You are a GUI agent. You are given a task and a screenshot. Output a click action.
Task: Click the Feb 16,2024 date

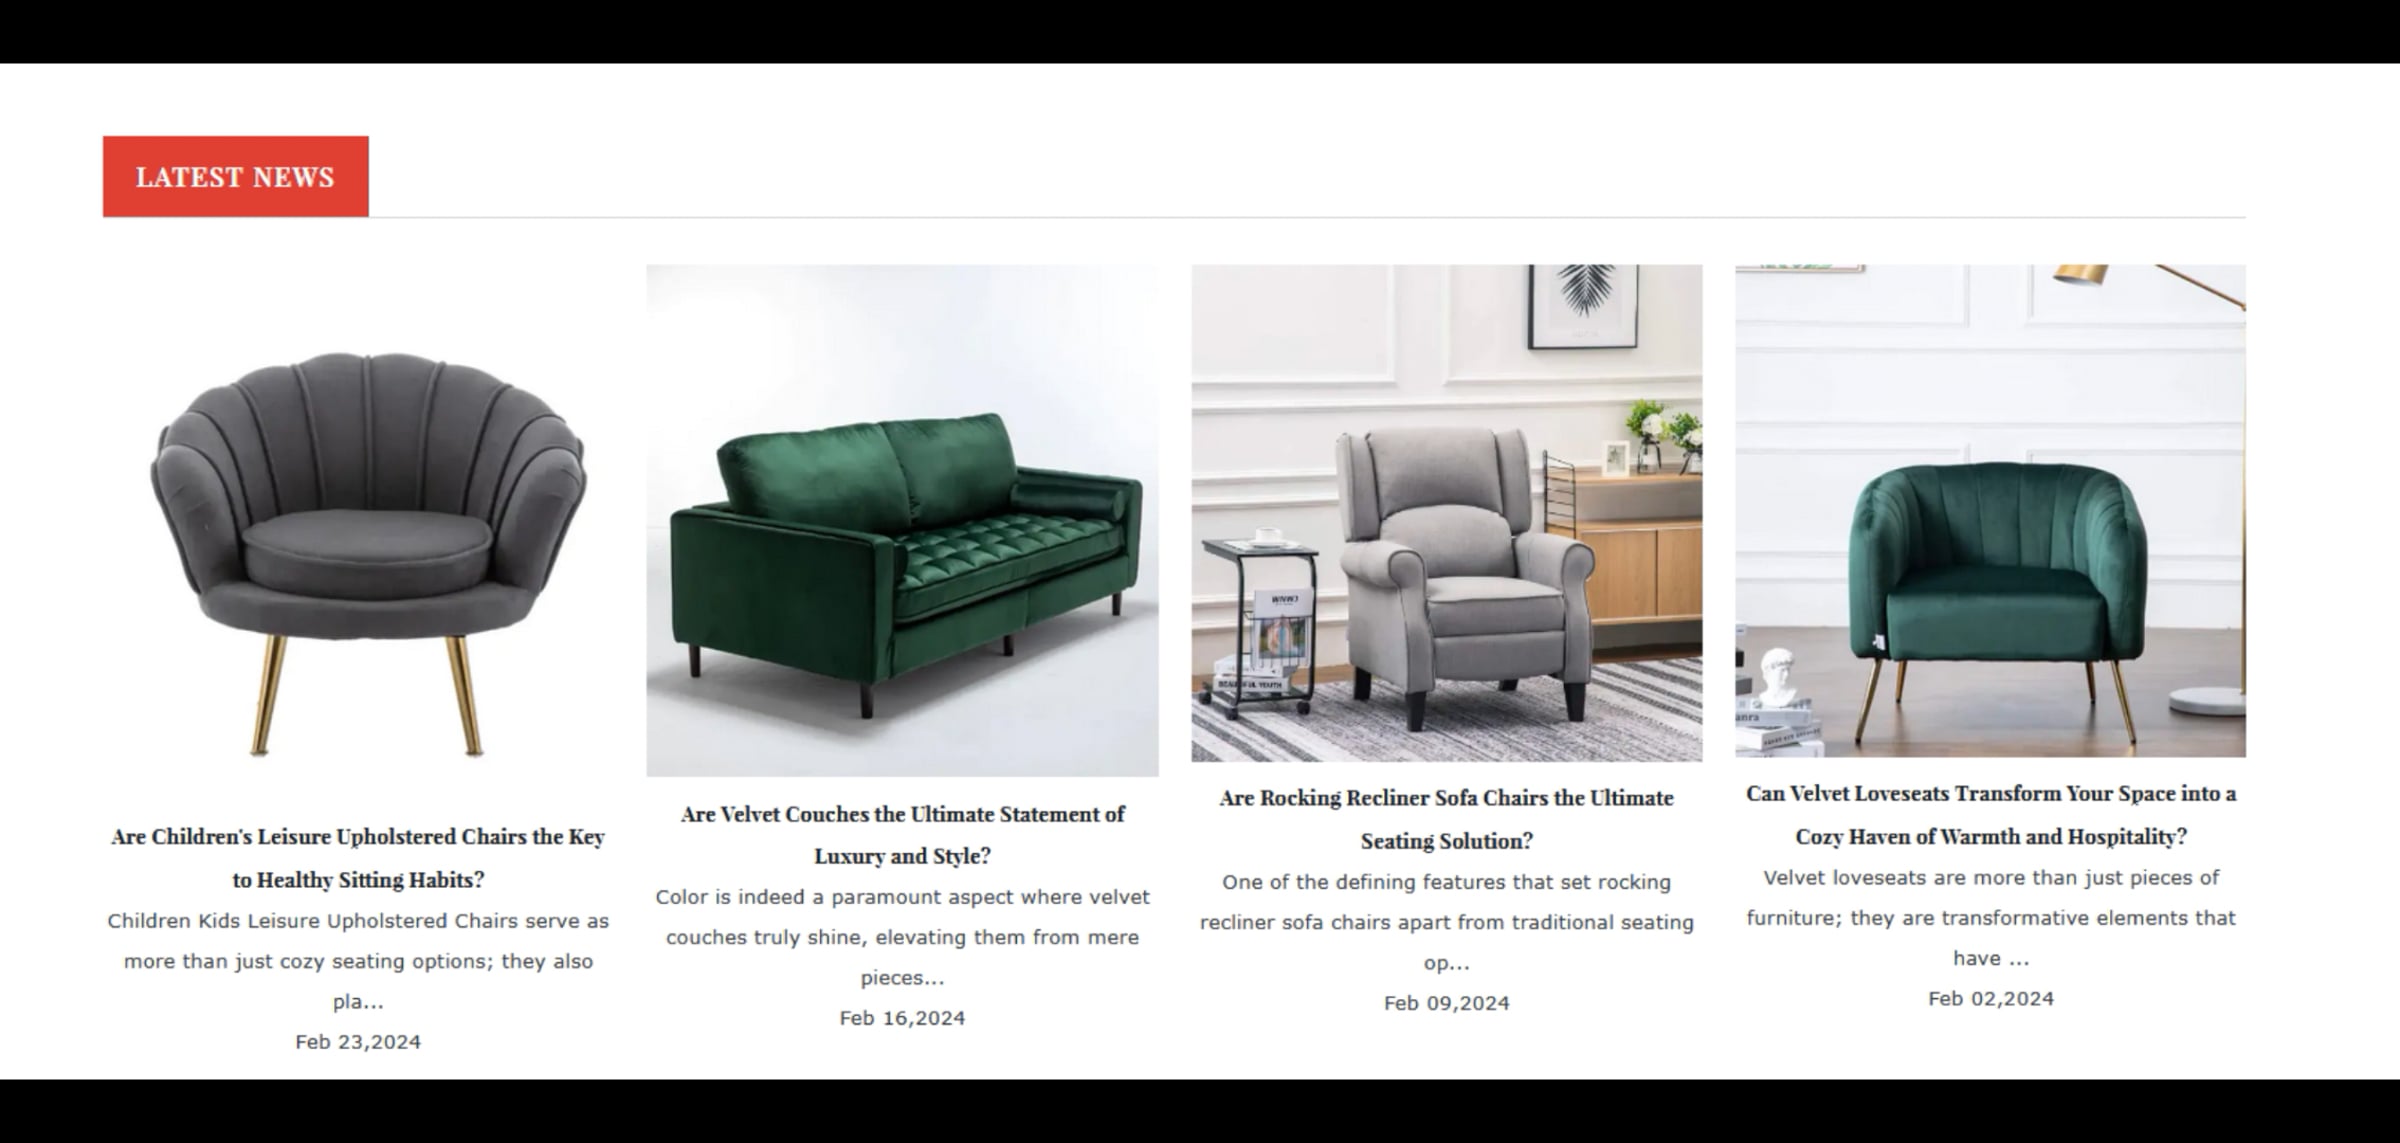point(902,1018)
